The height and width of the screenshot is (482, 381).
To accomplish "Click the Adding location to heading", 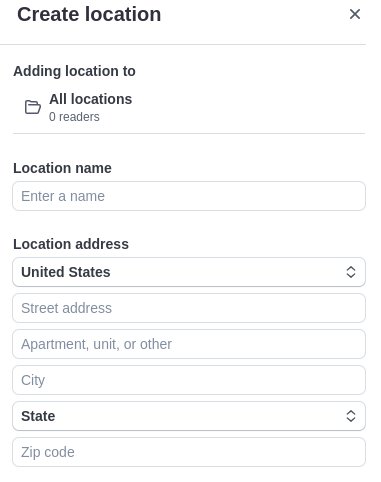I will (74, 71).
